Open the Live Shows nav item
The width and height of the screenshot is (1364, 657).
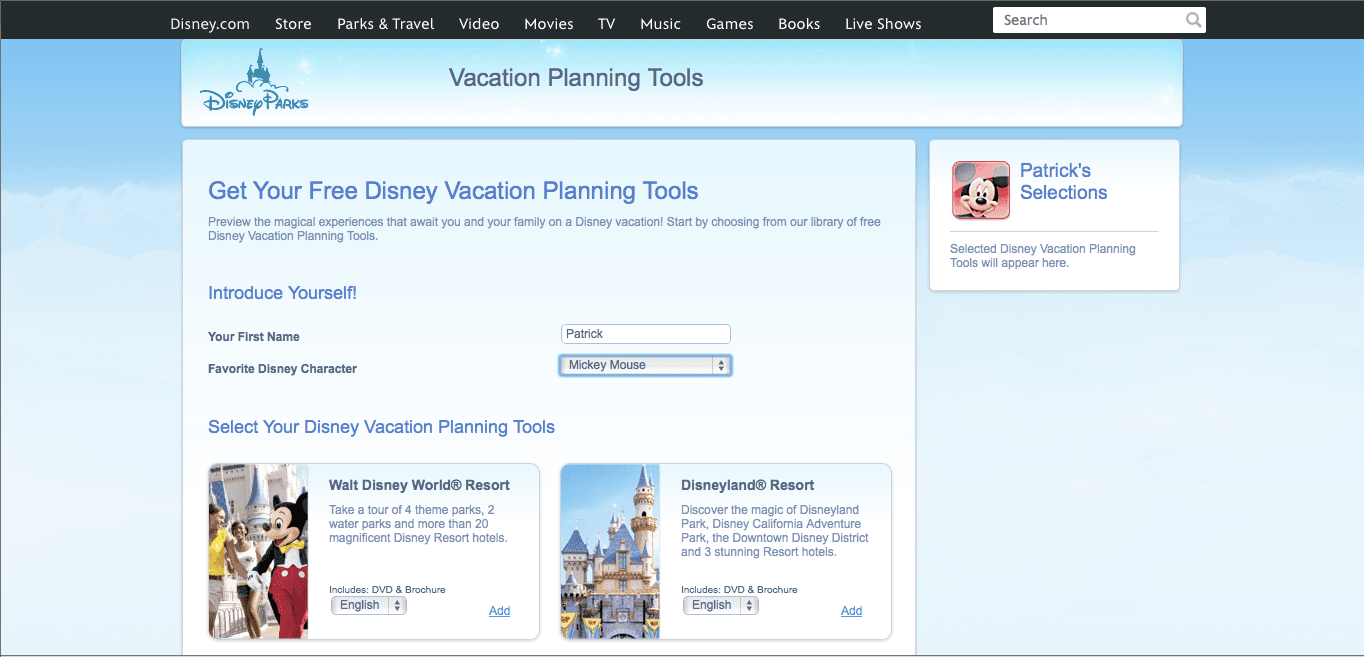(883, 24)
